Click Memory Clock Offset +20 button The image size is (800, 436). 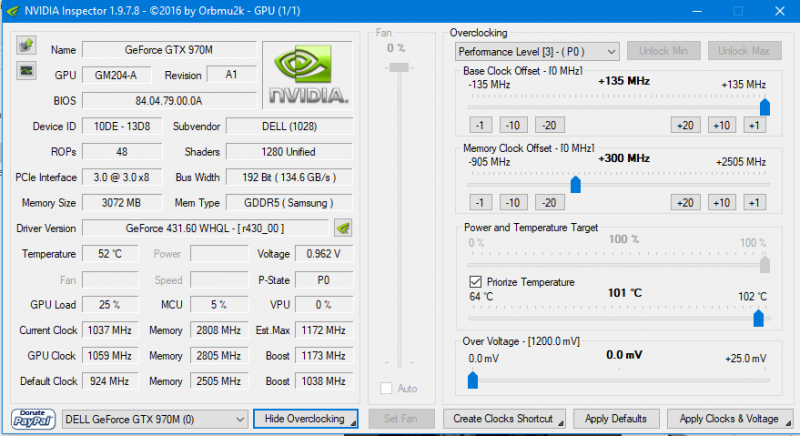click(685, 202)
